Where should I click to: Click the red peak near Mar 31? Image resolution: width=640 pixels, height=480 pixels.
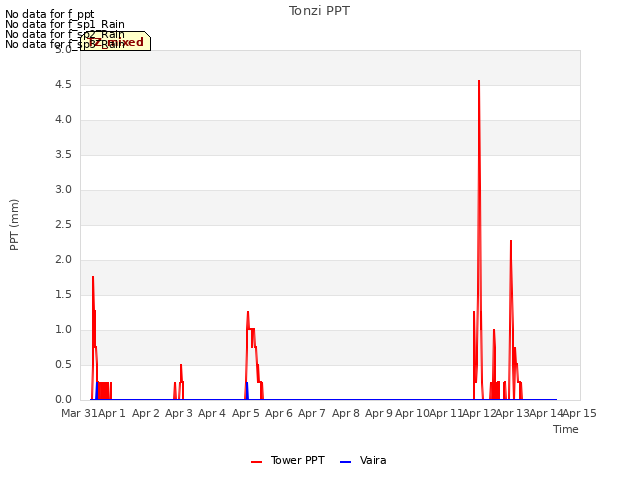93,278
